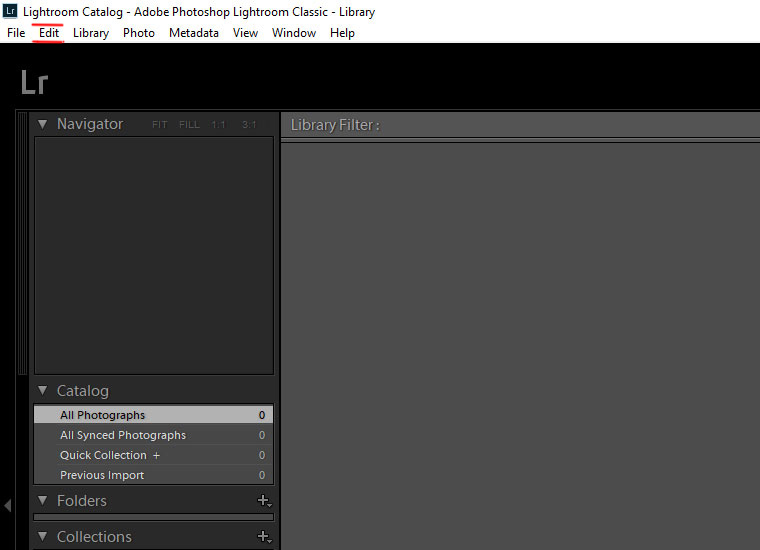The image size is (760, 550).
Task: Click the Navigator preview area
Action: pyautogui.click(x=154, y=255)
